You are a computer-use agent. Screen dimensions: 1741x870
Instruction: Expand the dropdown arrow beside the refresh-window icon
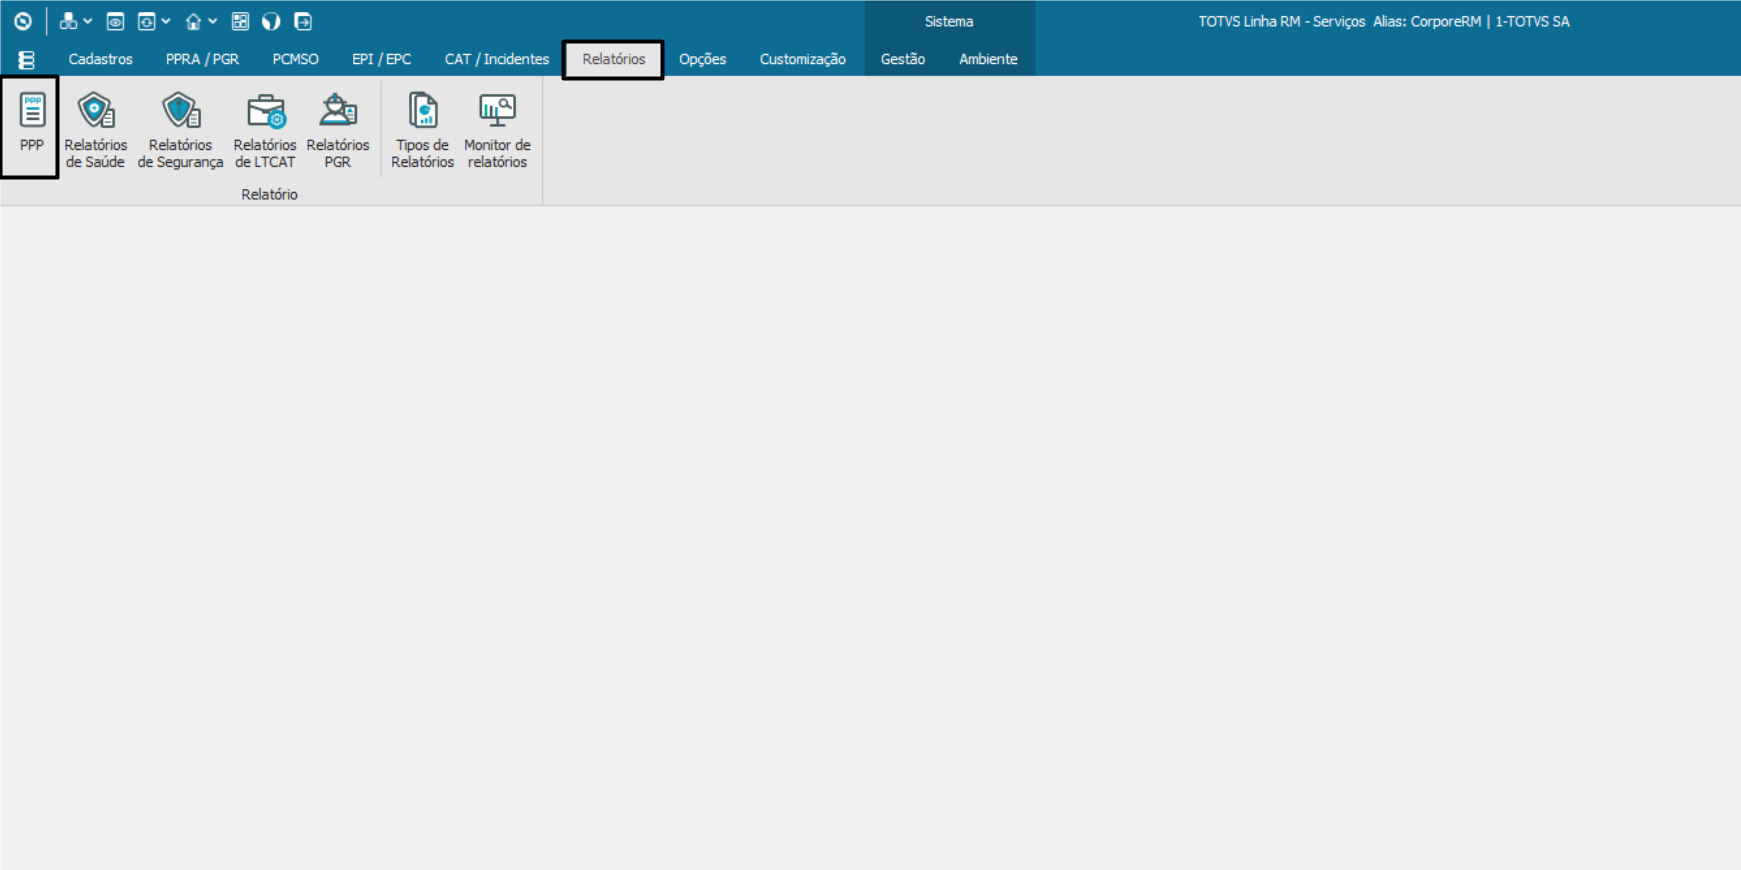(x=166, y=21)
